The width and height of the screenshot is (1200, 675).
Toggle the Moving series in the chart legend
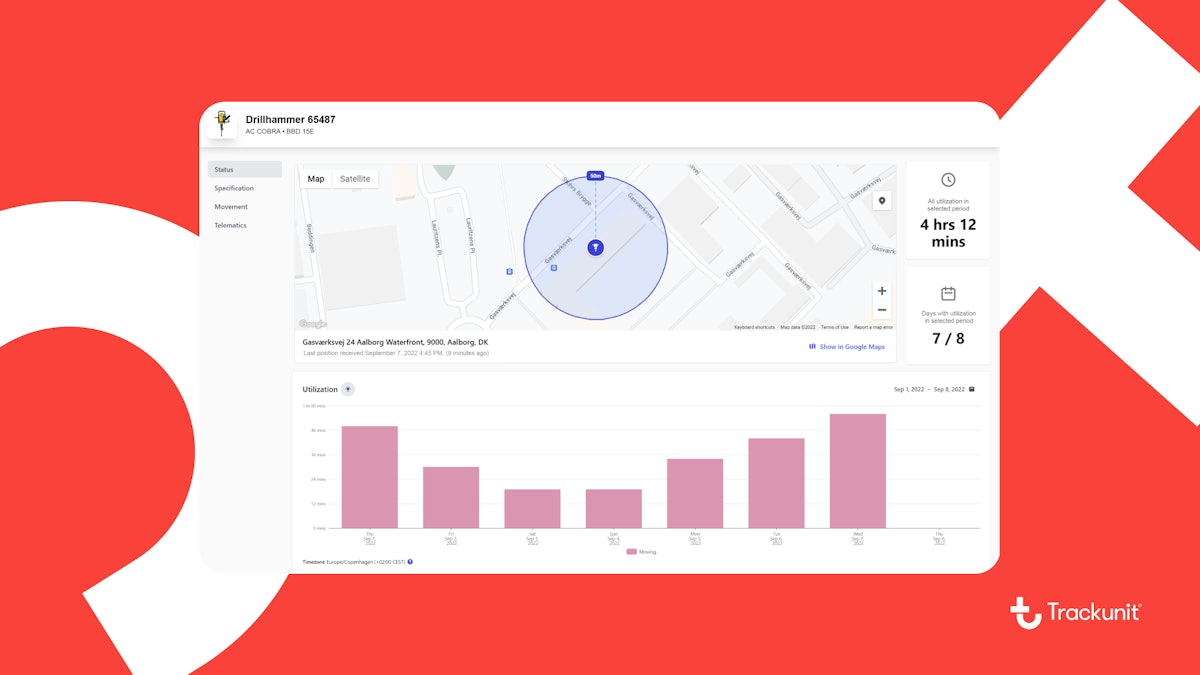pyautogui.click(x=643, y=551)
